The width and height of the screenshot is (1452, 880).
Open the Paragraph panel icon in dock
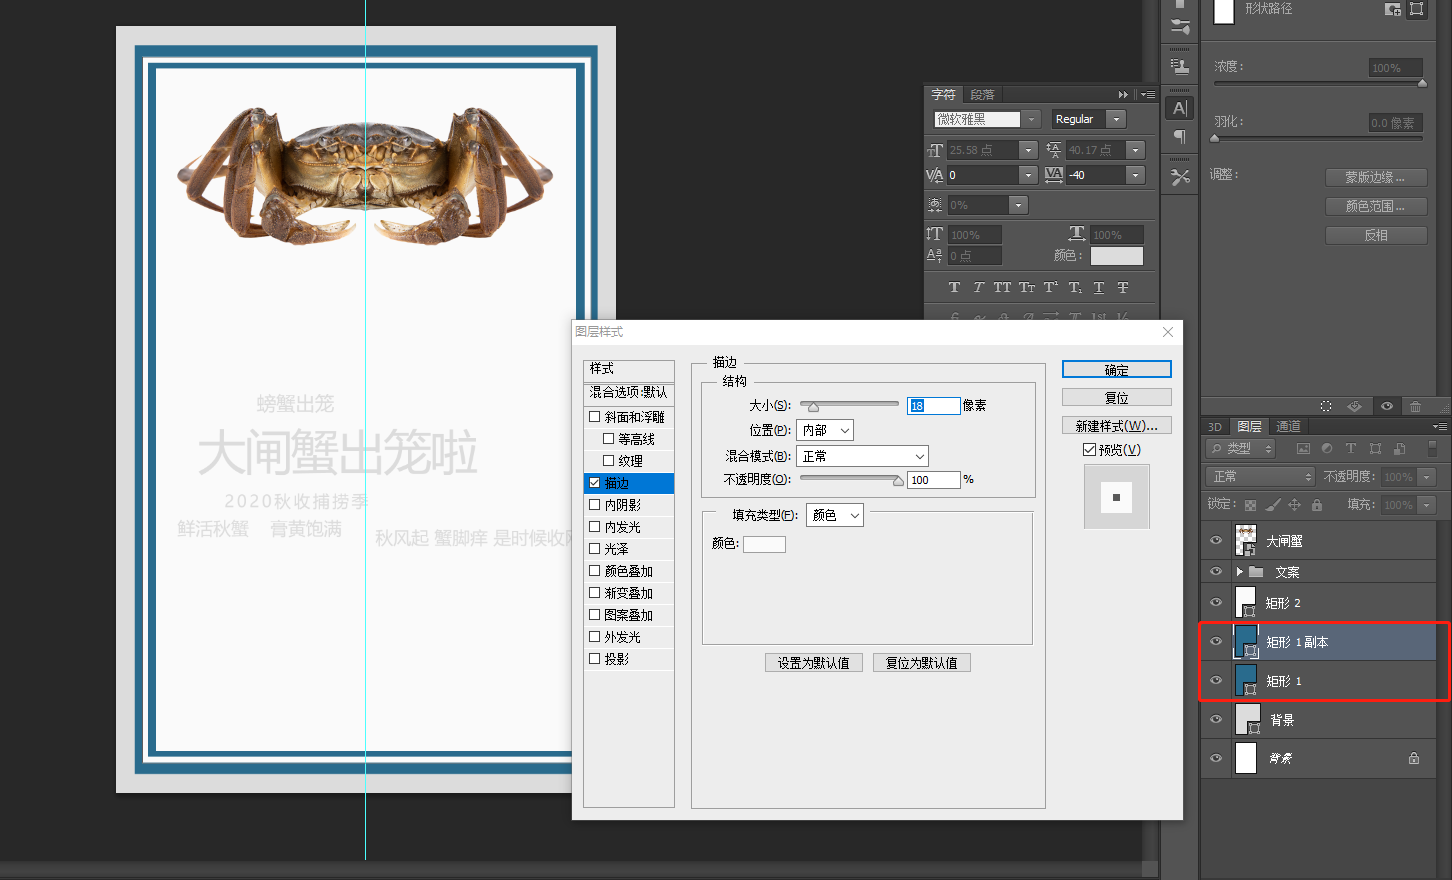coord(1180,137)
